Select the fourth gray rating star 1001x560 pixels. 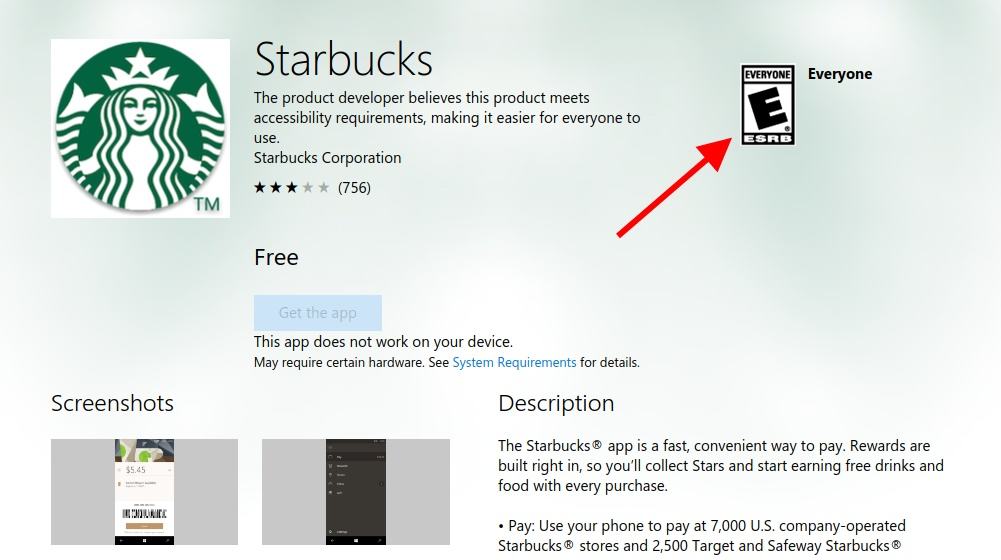(x=308, y=187)
